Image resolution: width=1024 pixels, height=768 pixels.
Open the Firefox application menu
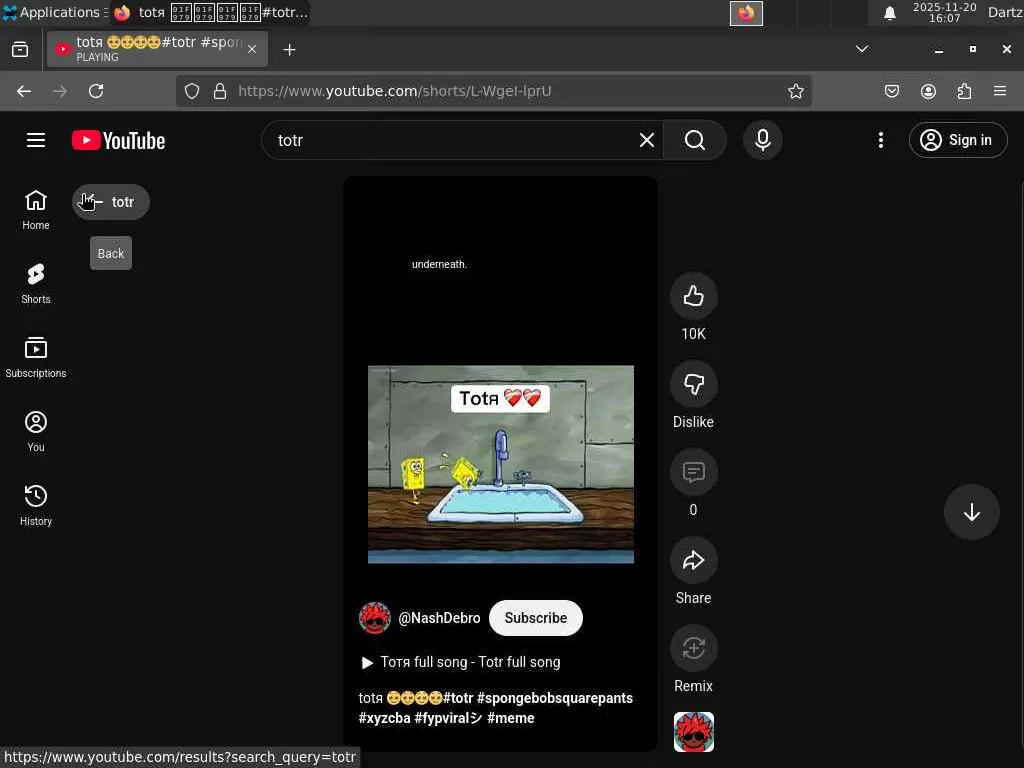click(1000, 91)
